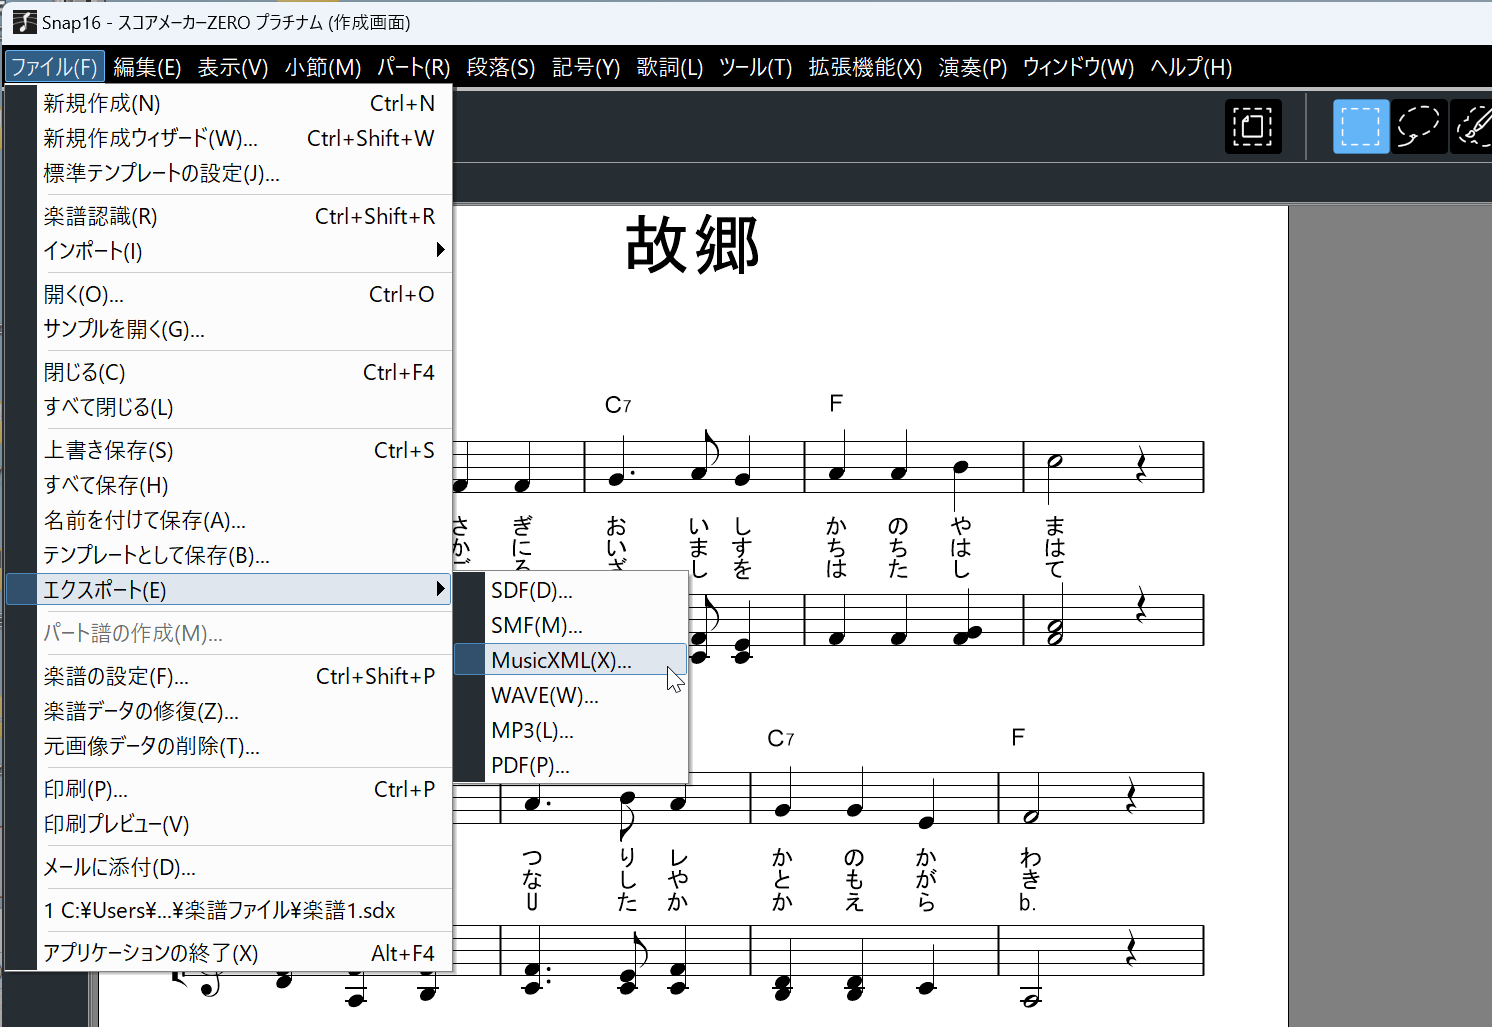The width and height of the screenshot is (1492, 1027).
Task: Open the 拡張機能(X) menu
Action: [x=865, y=67]
